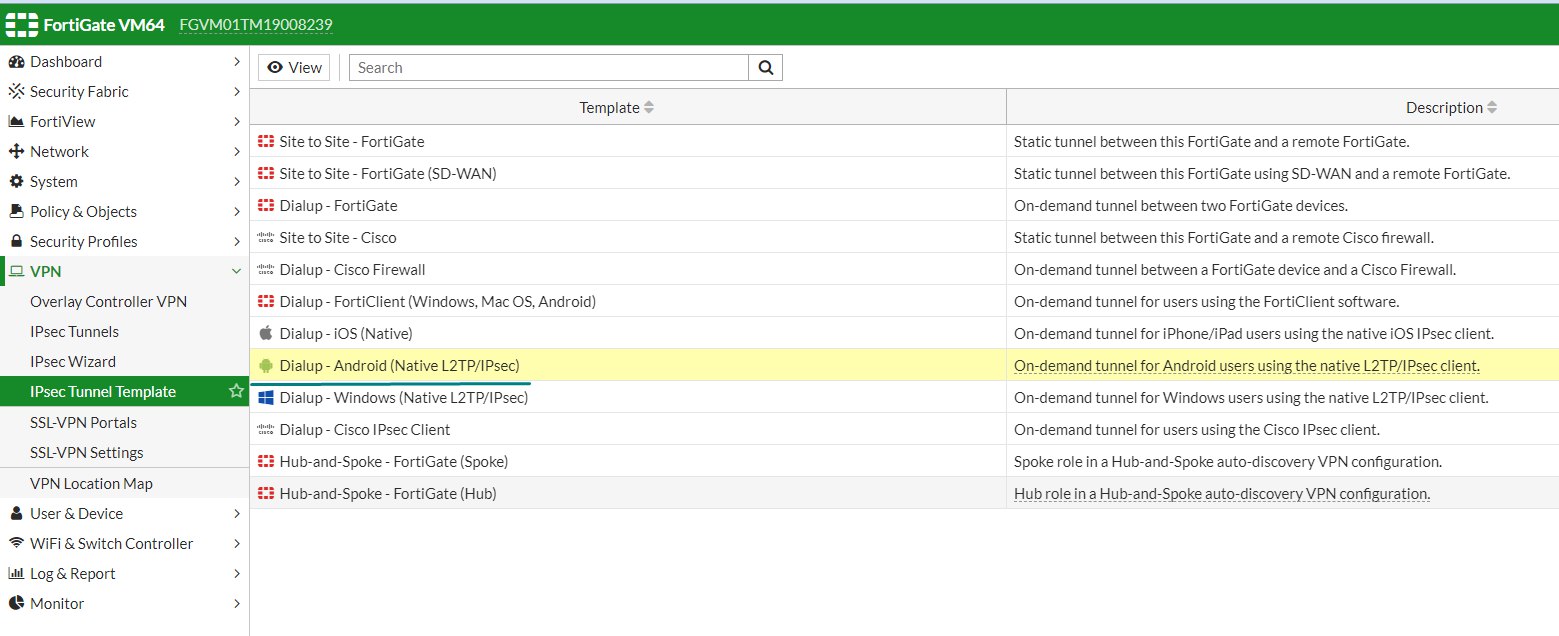Click the FortiGate icon for Dialup - FortiGate
The height and width of the screenshot is (636, 1559).
[266, 206]
